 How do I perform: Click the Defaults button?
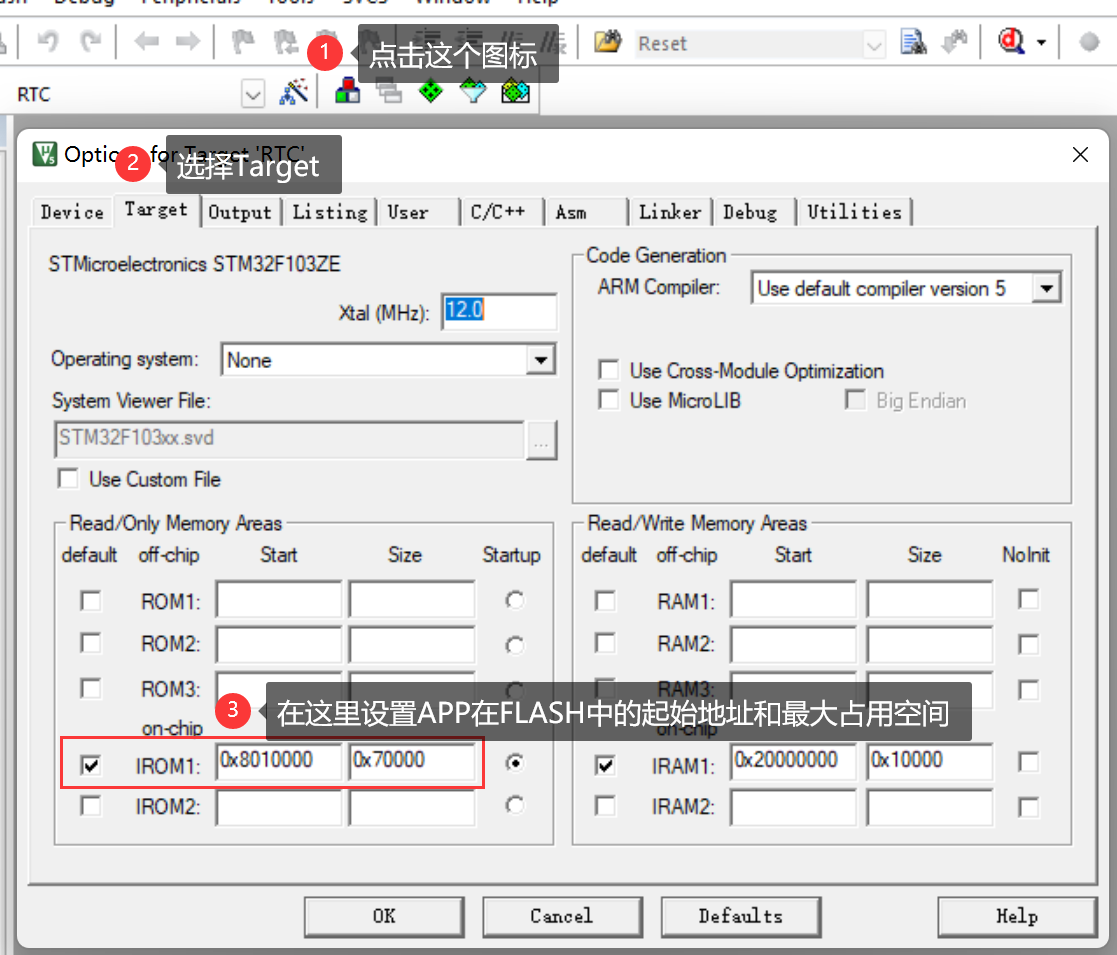pos(740,916)
